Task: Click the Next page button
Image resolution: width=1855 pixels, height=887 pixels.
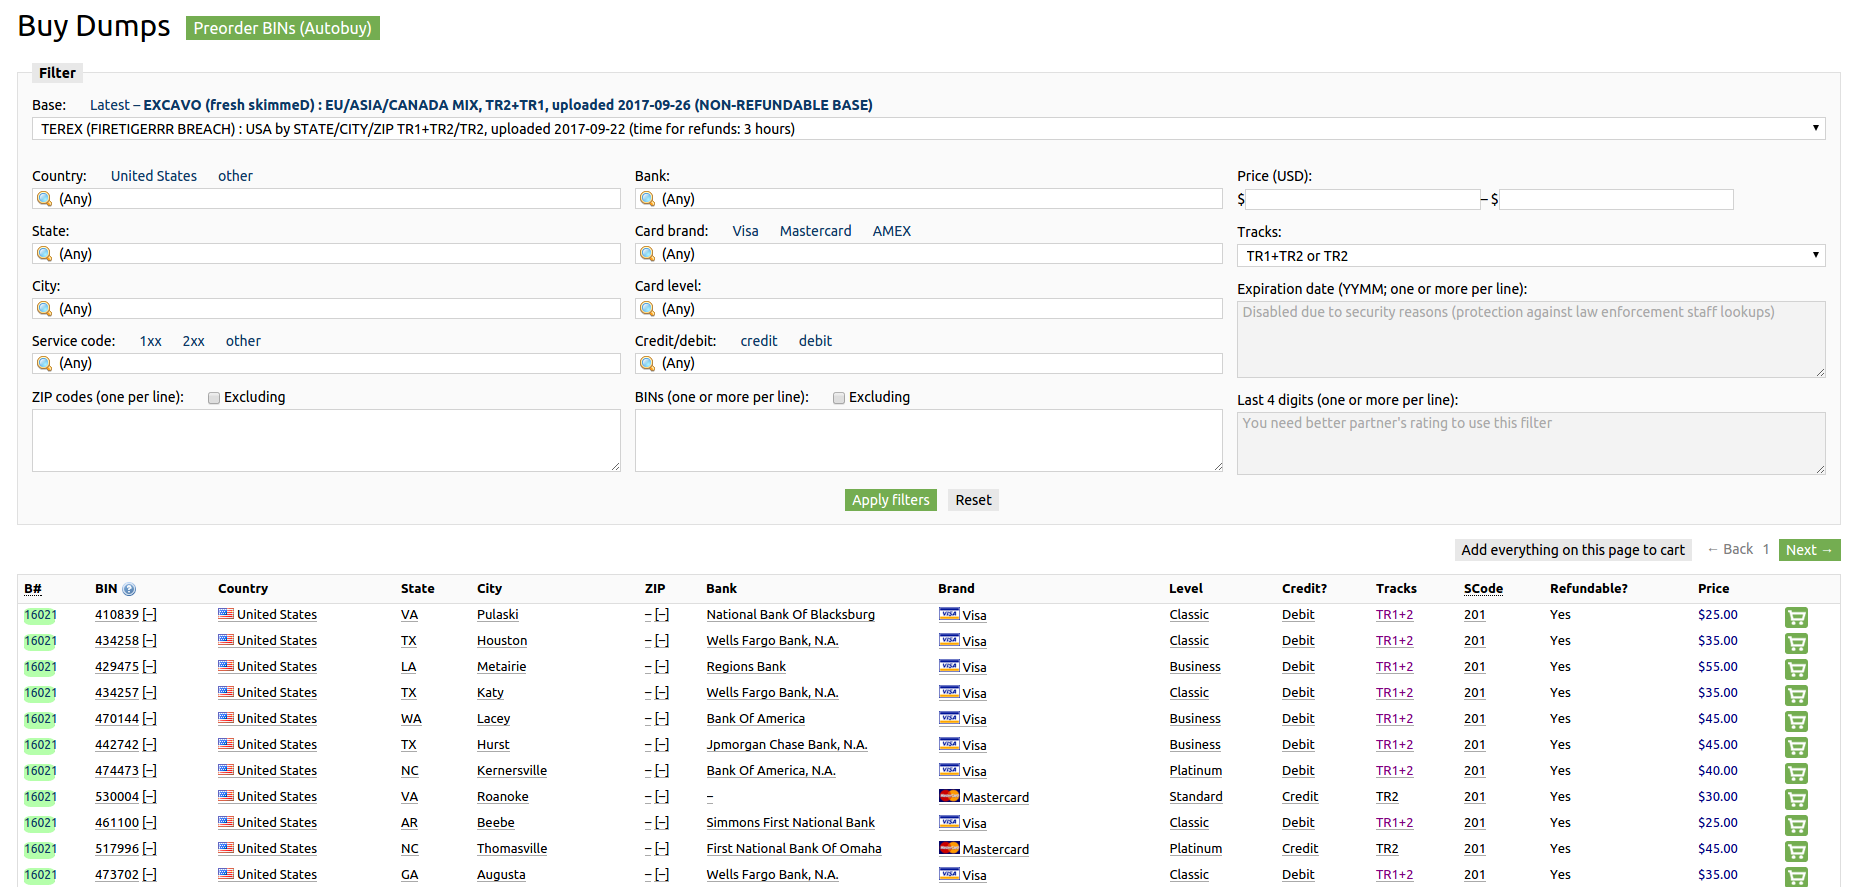Action: pos(1809,550)
